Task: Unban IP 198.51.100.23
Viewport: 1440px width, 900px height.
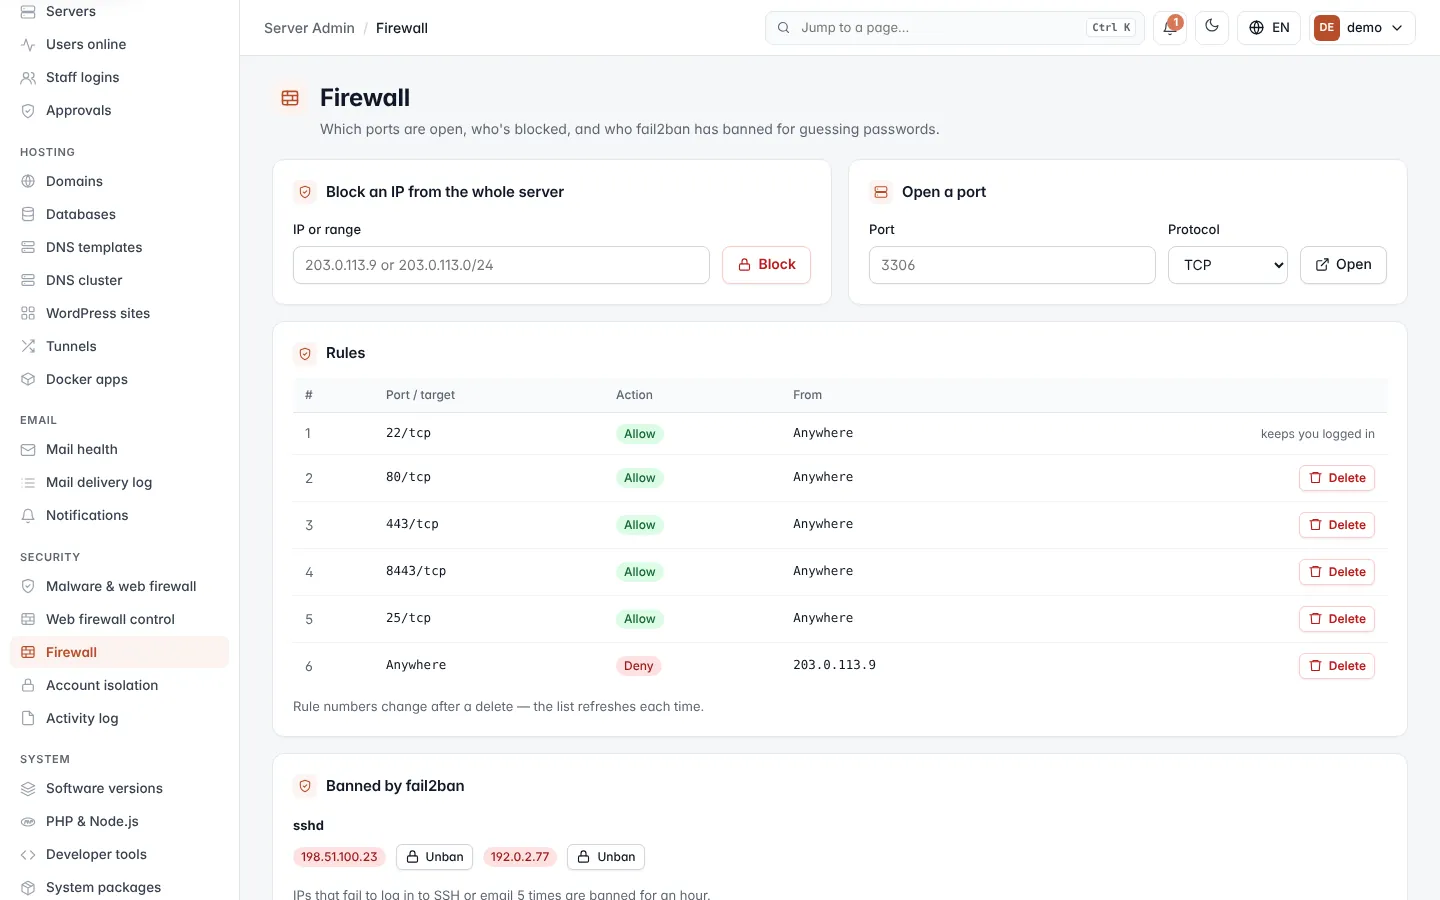Action: (434, 857)
